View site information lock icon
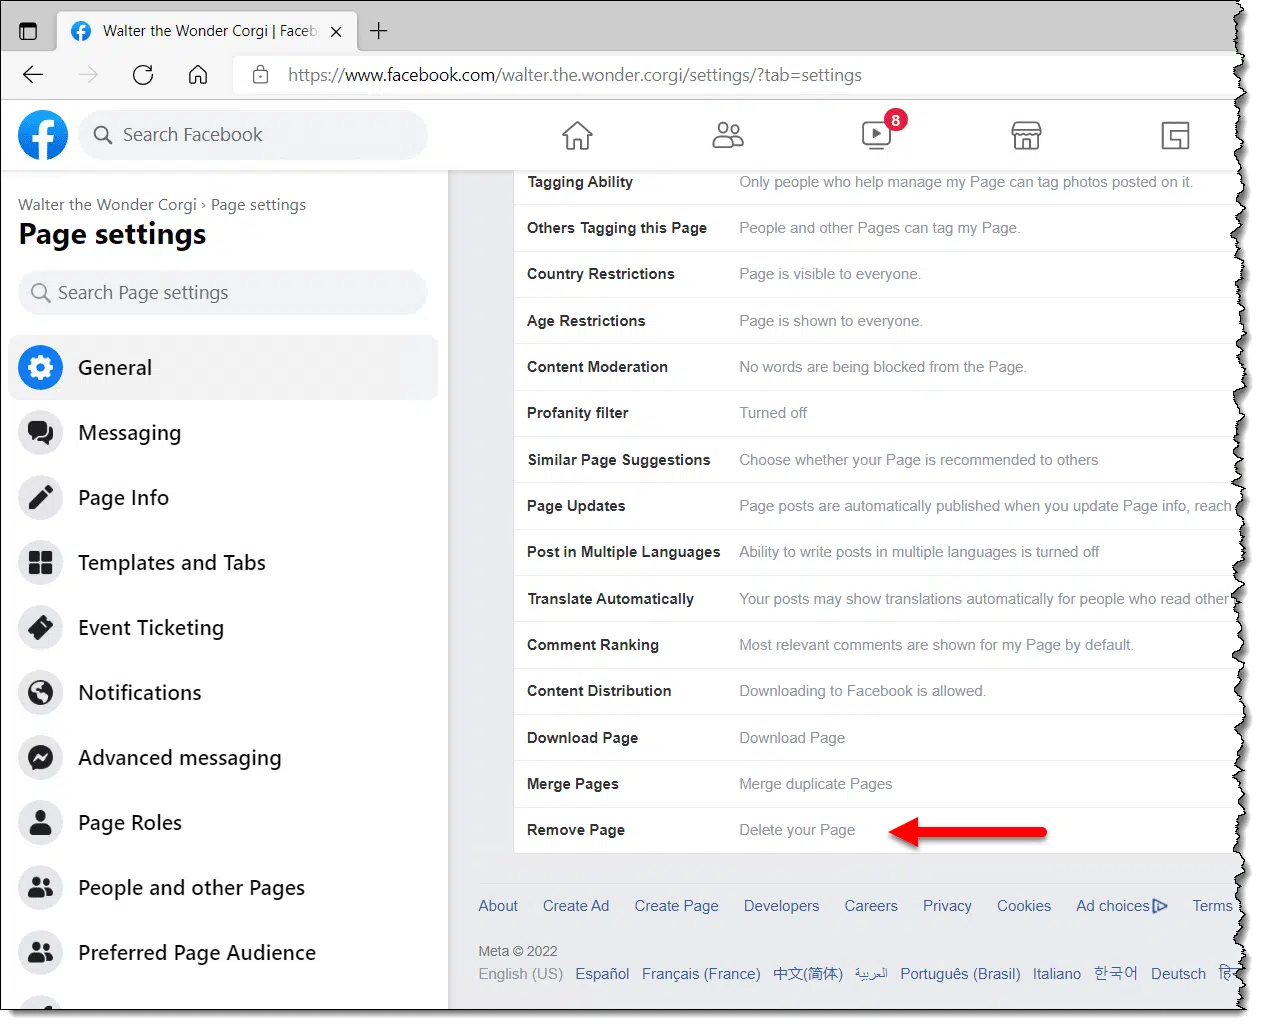This screenshot has width=1264, height=1025. coord(260,75)
